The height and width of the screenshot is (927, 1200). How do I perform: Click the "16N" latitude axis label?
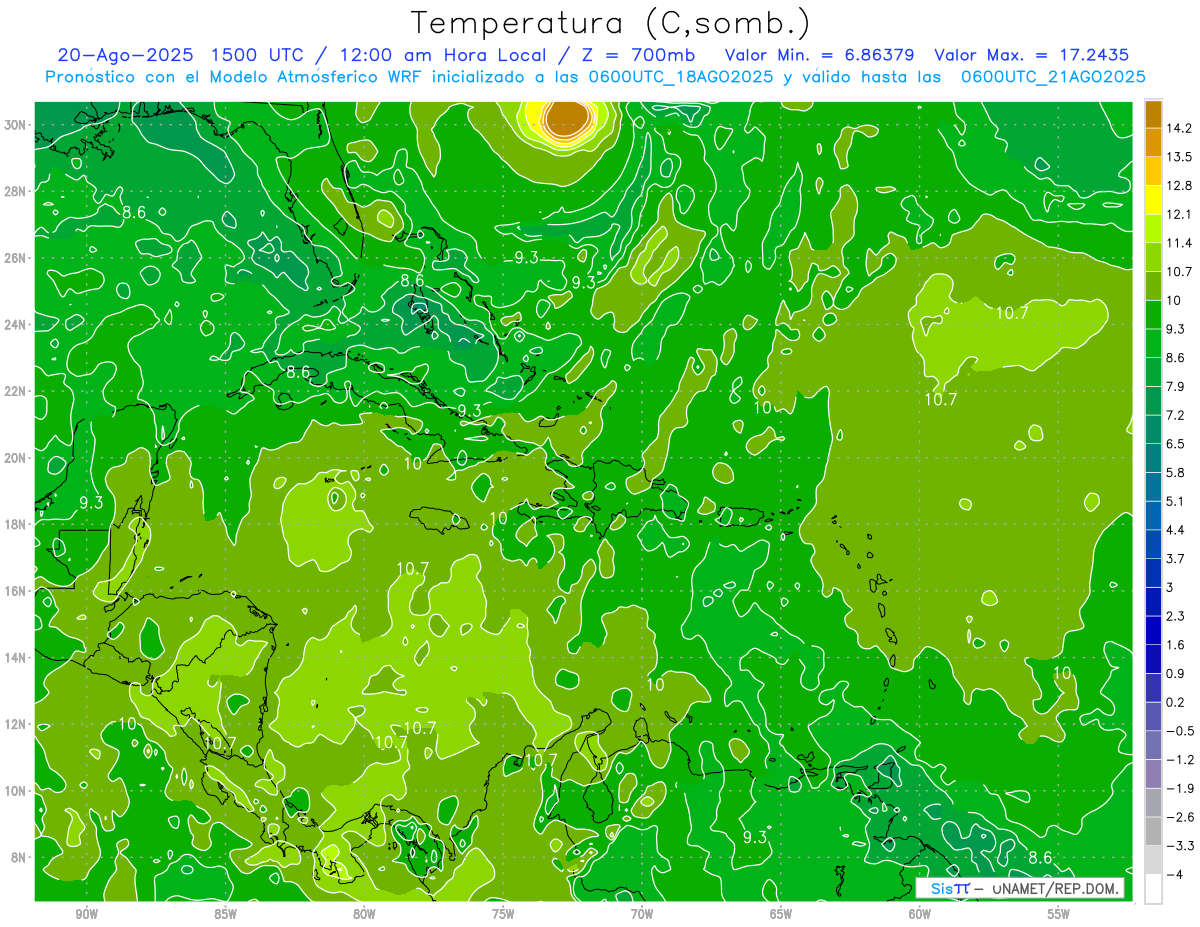click(16, 591)
